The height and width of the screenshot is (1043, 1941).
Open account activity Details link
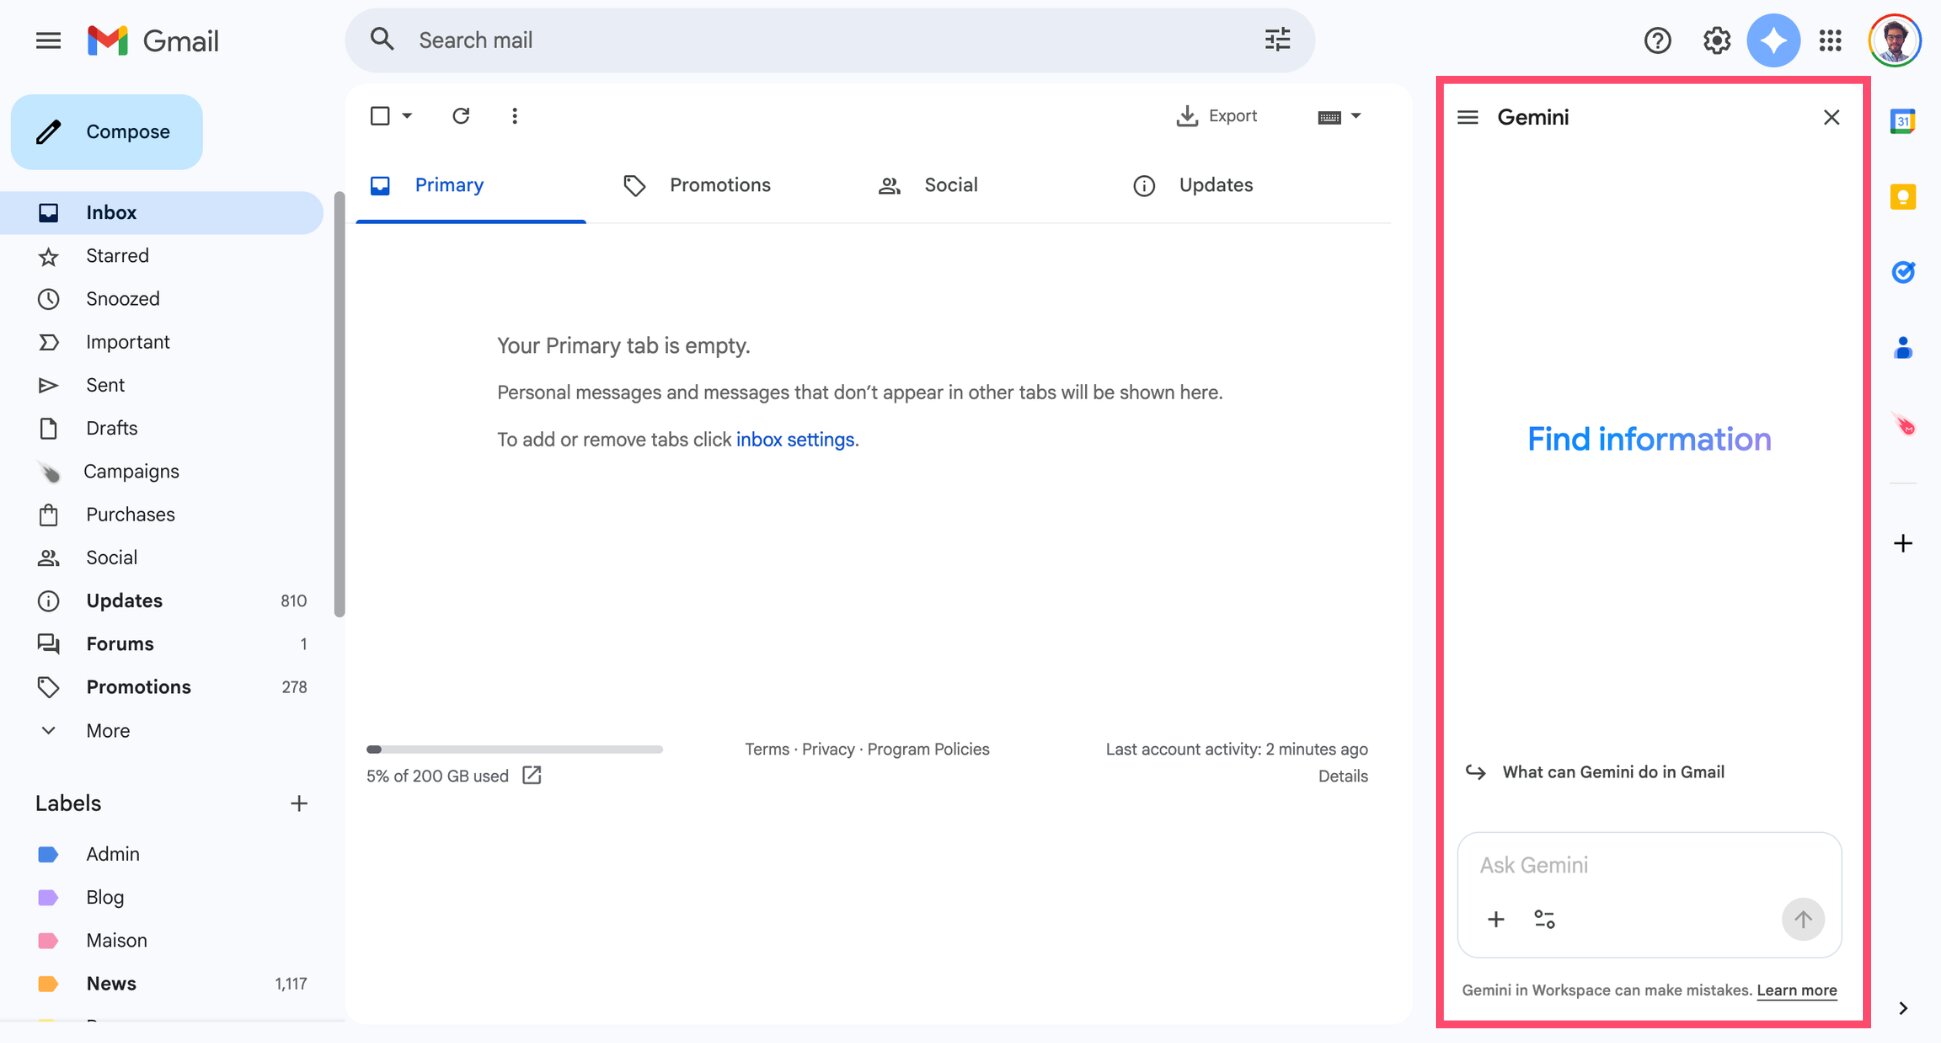point(1343,776)
